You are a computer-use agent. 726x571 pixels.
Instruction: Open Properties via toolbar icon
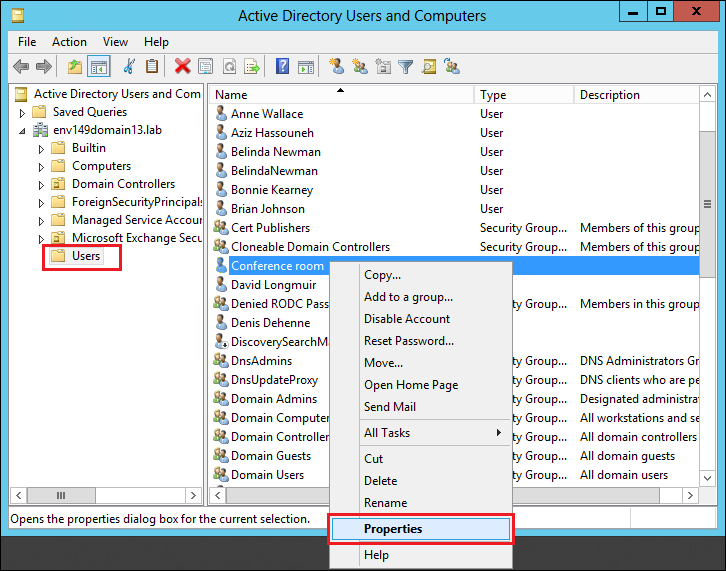pyautogui.click(x=206, y=67)
